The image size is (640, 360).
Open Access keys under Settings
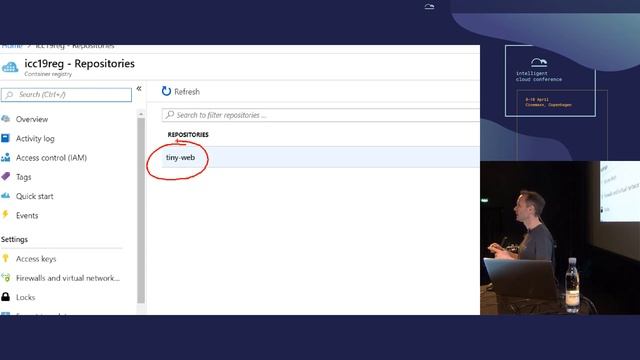tap(36, 259)
